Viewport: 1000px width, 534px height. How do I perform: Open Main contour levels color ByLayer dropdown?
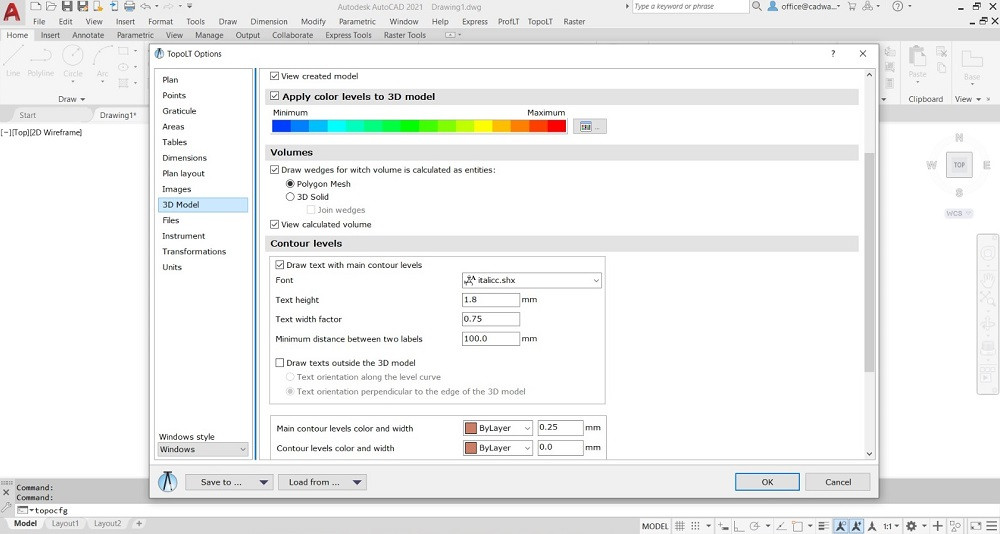click(498, 428)
